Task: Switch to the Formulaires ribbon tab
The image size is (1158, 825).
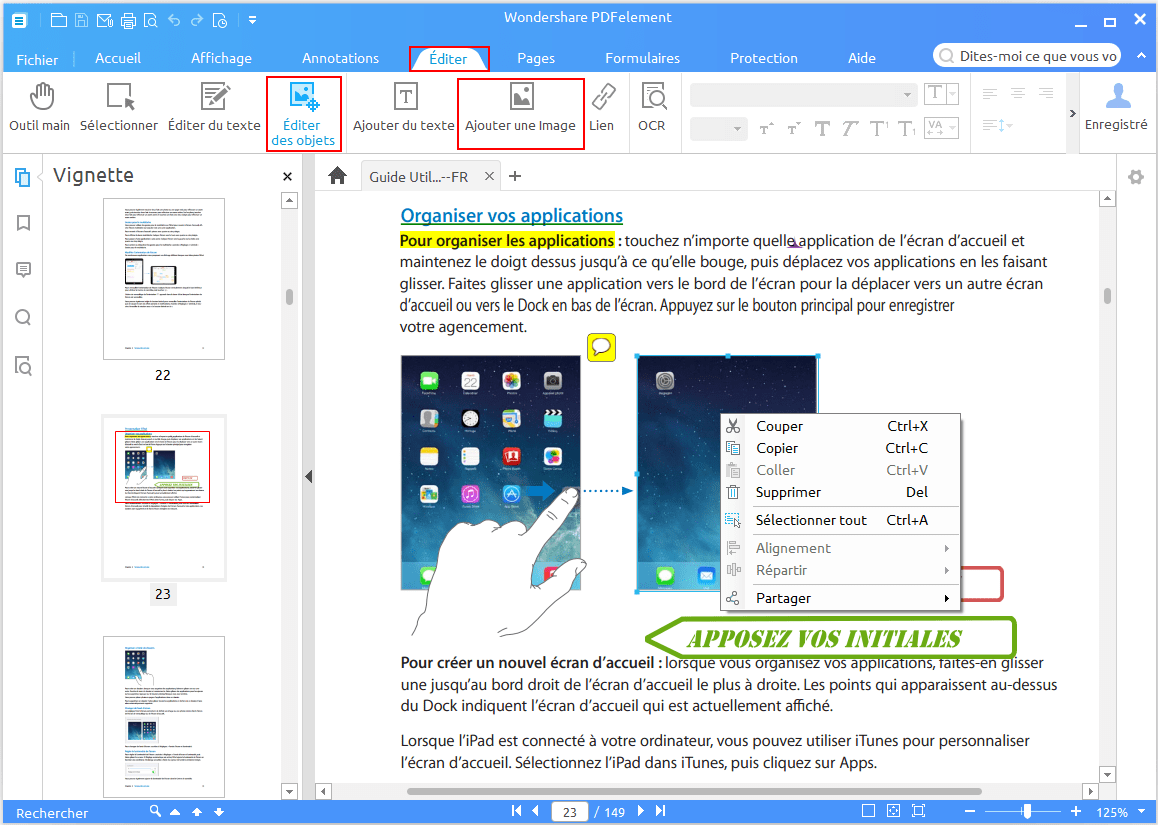Action: click(642, 57)
